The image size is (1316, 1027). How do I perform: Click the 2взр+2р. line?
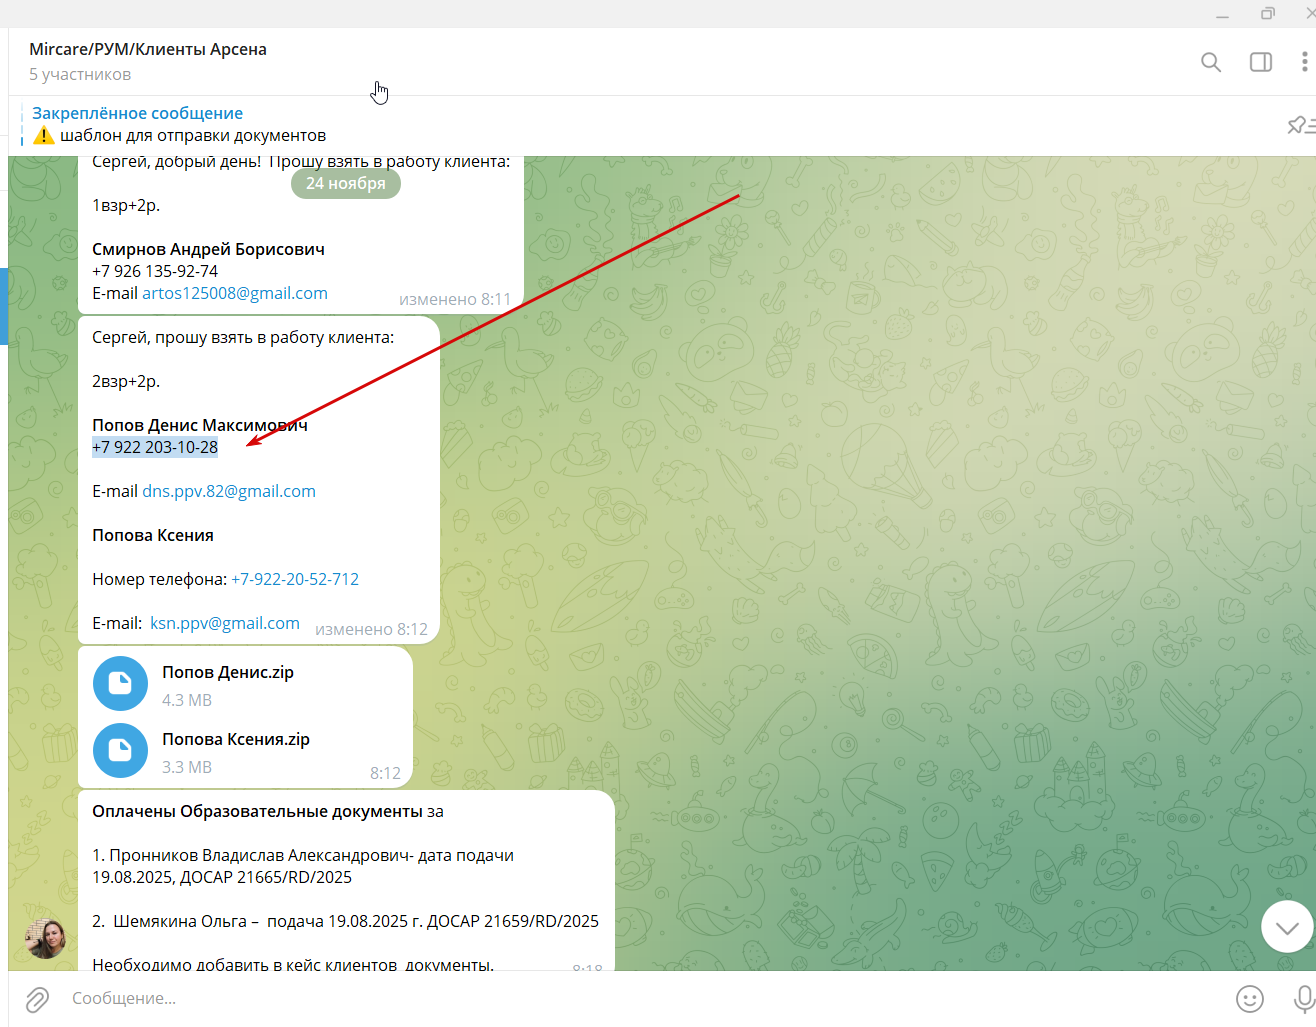point(126,382)
